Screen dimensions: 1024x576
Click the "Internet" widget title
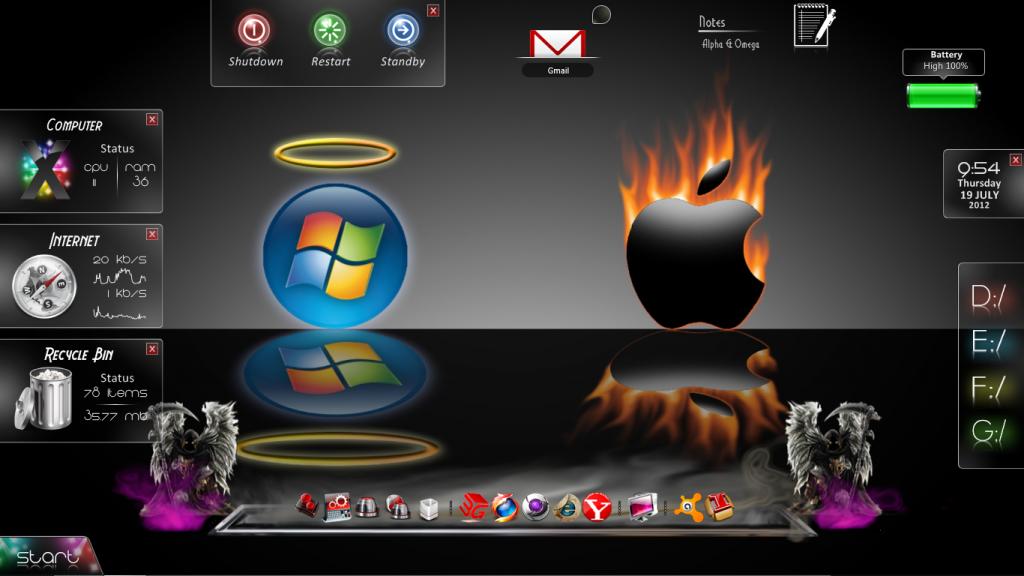[74, 240]
